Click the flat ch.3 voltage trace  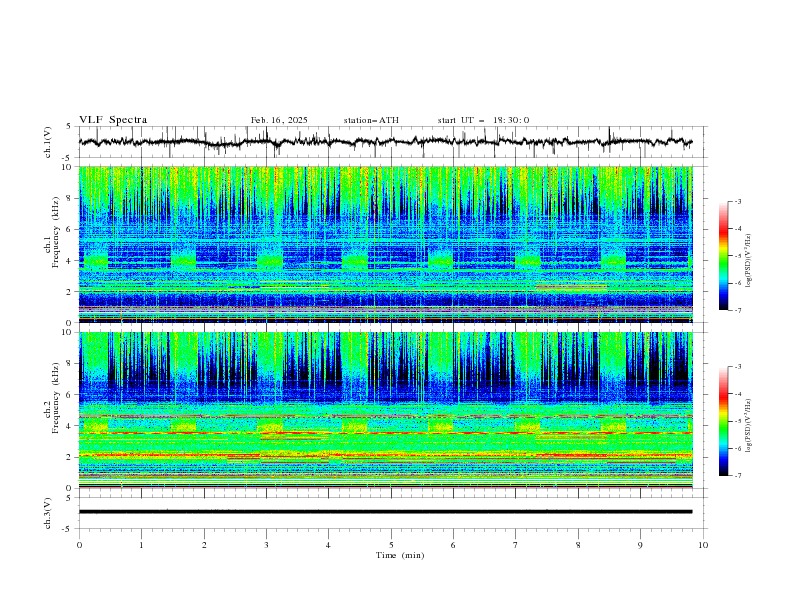[385, 512]
